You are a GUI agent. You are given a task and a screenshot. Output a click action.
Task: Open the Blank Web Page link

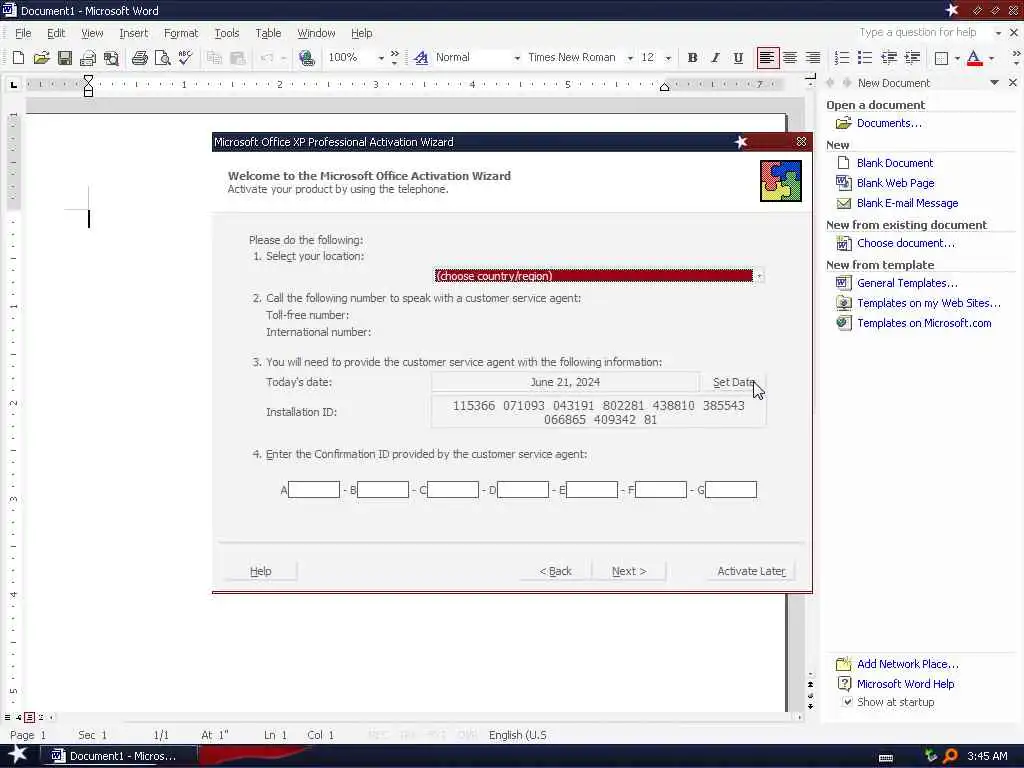click(x=895, y=183)
